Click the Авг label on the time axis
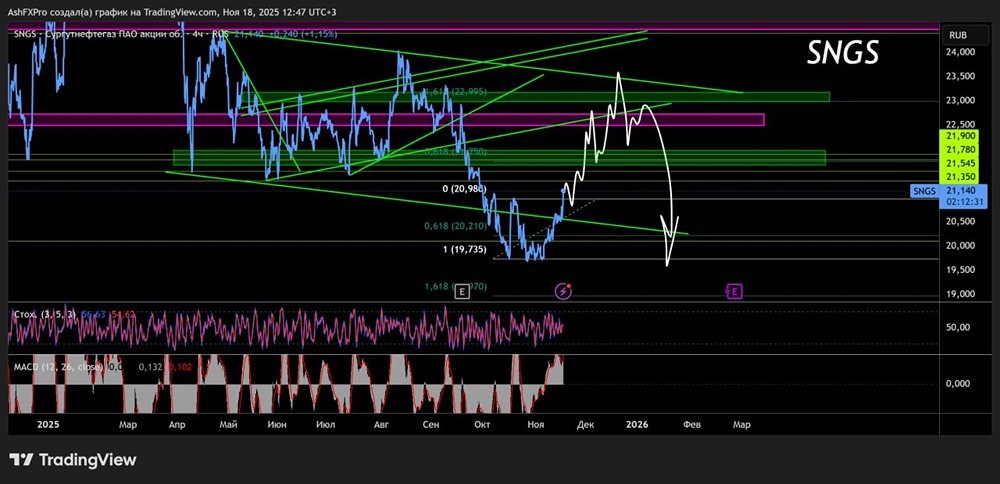1000x484 pixels. point(381,425)
